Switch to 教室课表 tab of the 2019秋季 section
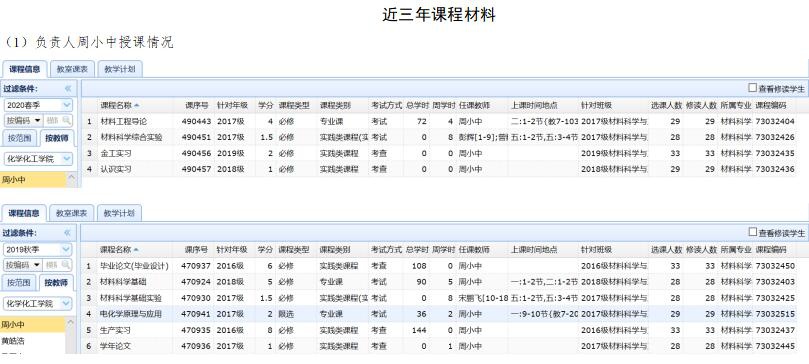 (72, 213)
